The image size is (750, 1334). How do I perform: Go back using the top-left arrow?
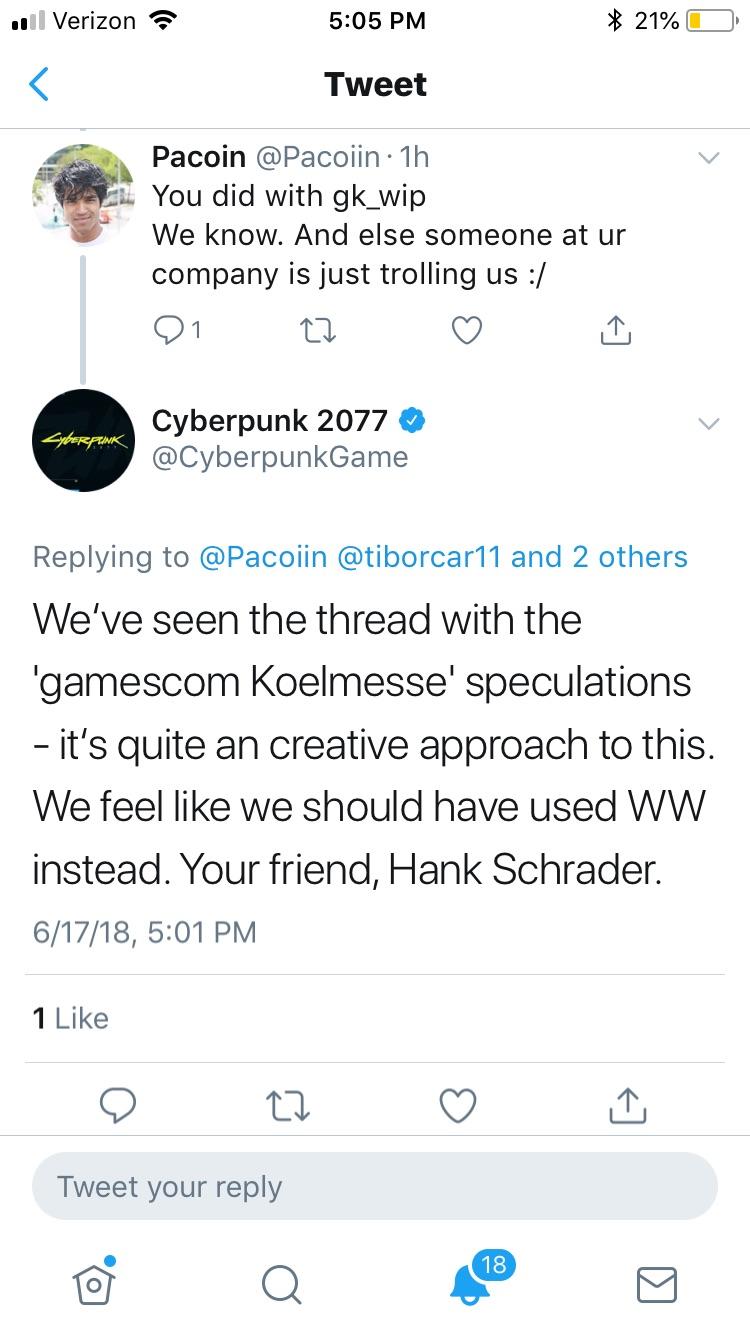pos(38,84)
